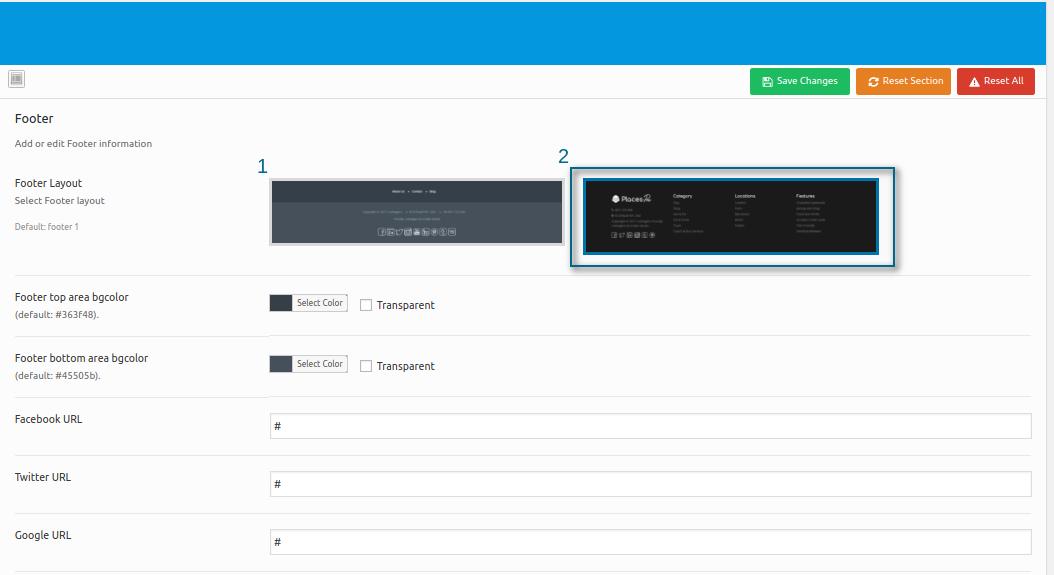Select footer layout 2 thumbnail
Screen dimensions: 1054x575
731,216
